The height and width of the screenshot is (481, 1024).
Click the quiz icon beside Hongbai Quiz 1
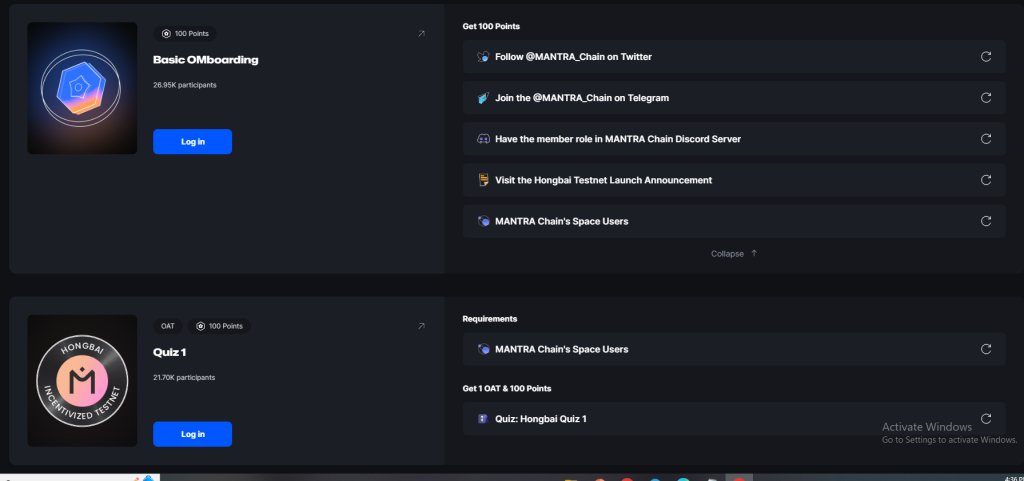click(x=483, y=419)
